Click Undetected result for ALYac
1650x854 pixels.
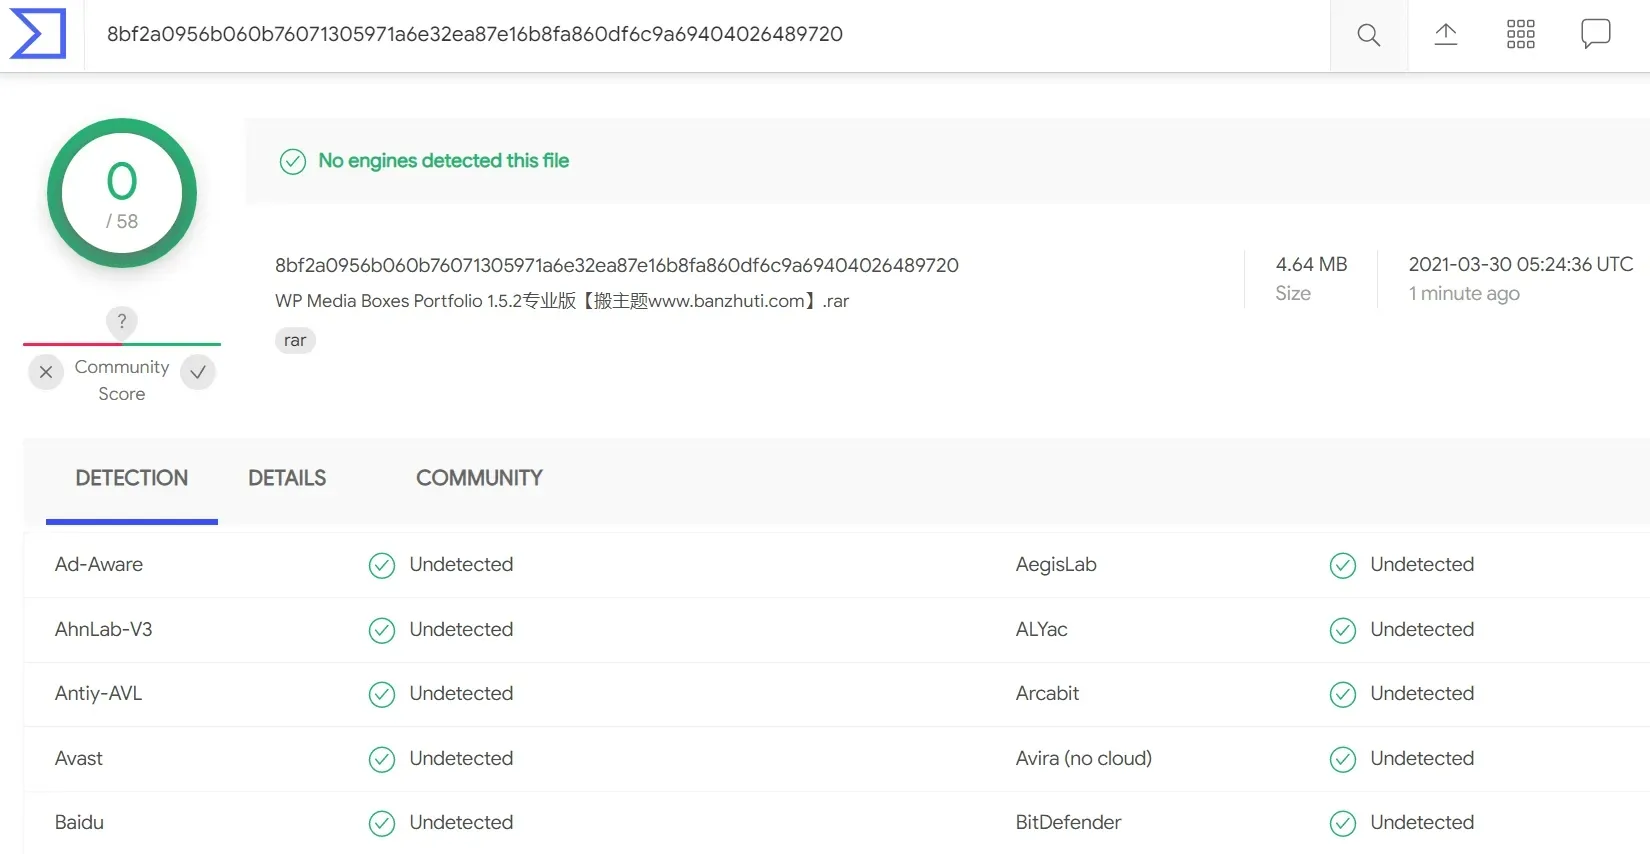click(1422, 629)
